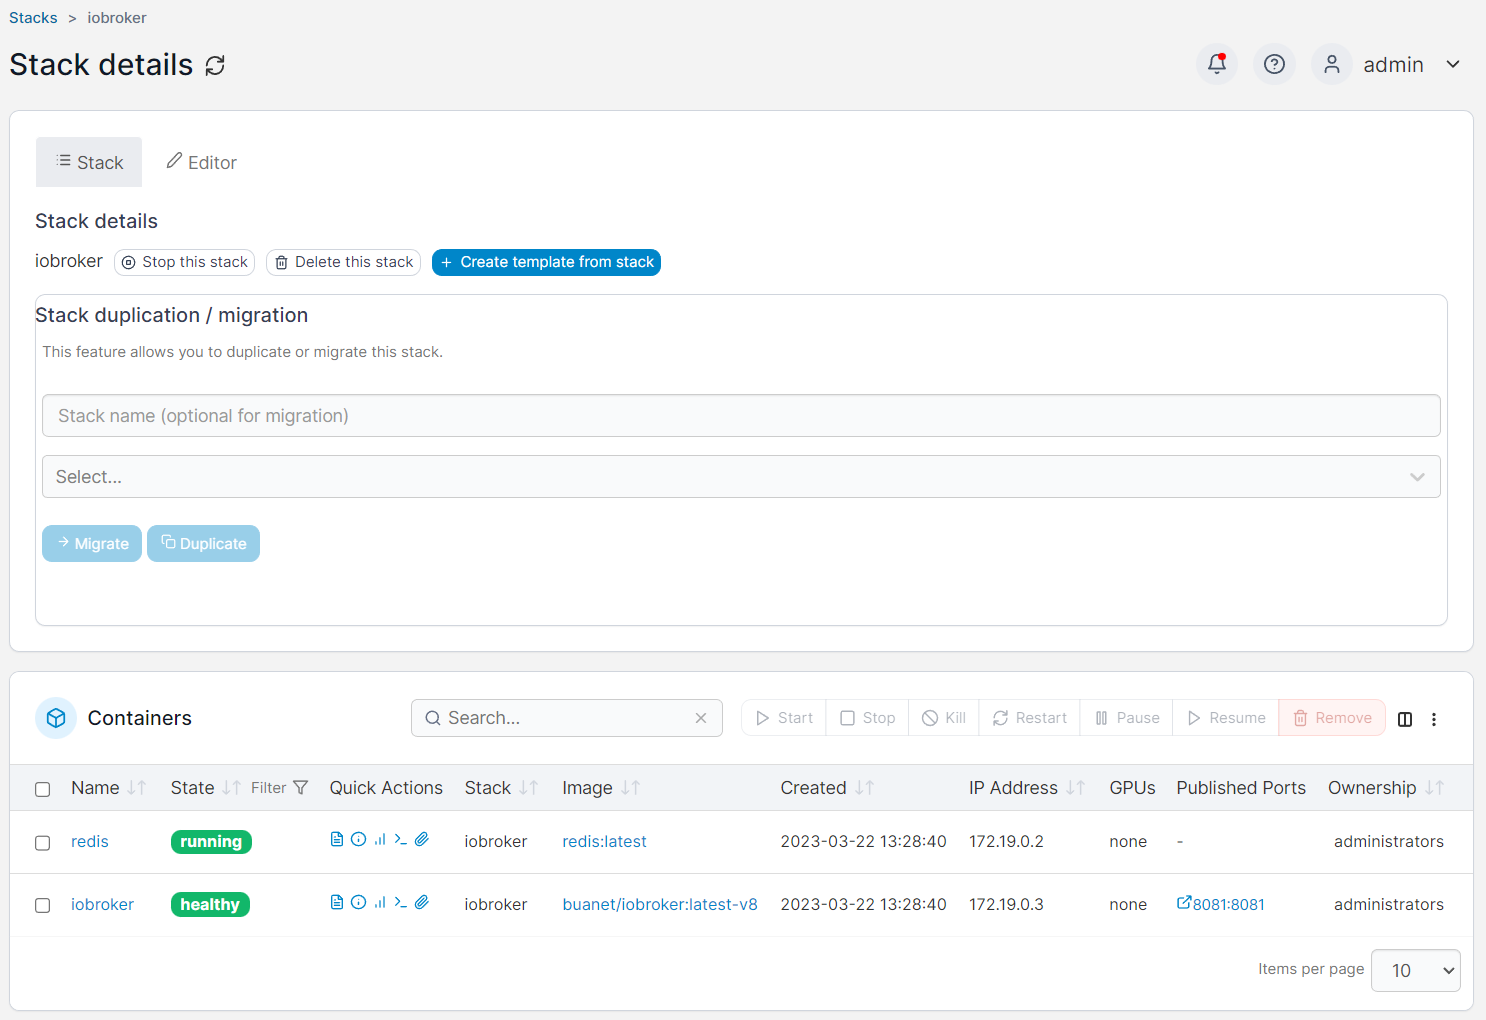1486x1020 pixels.
Task: Click the Migrate button
Action: tap(92, 544)
